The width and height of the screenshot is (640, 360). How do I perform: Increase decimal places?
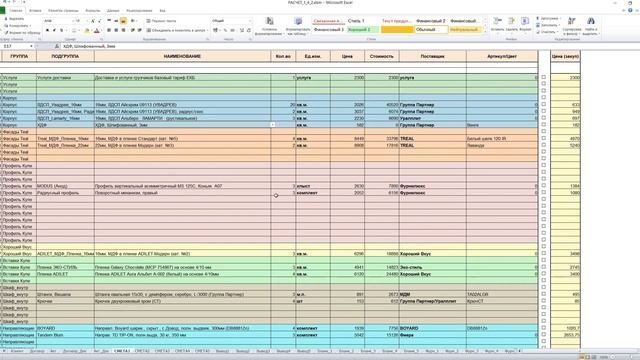pos(242,31)
